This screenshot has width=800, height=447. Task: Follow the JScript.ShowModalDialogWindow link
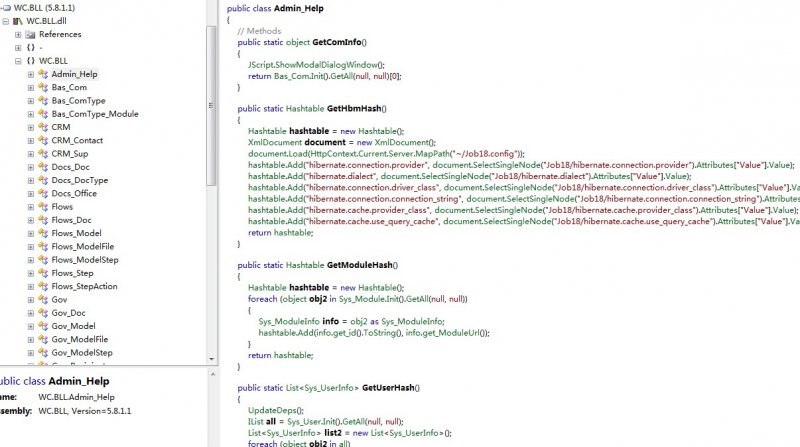pyautogui.click(x=314, y=65)
